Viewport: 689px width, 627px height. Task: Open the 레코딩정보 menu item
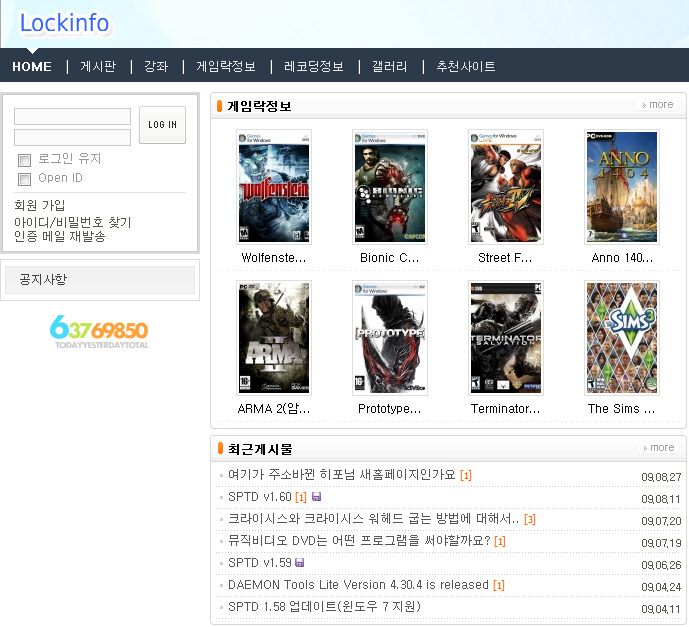(314, 66)
